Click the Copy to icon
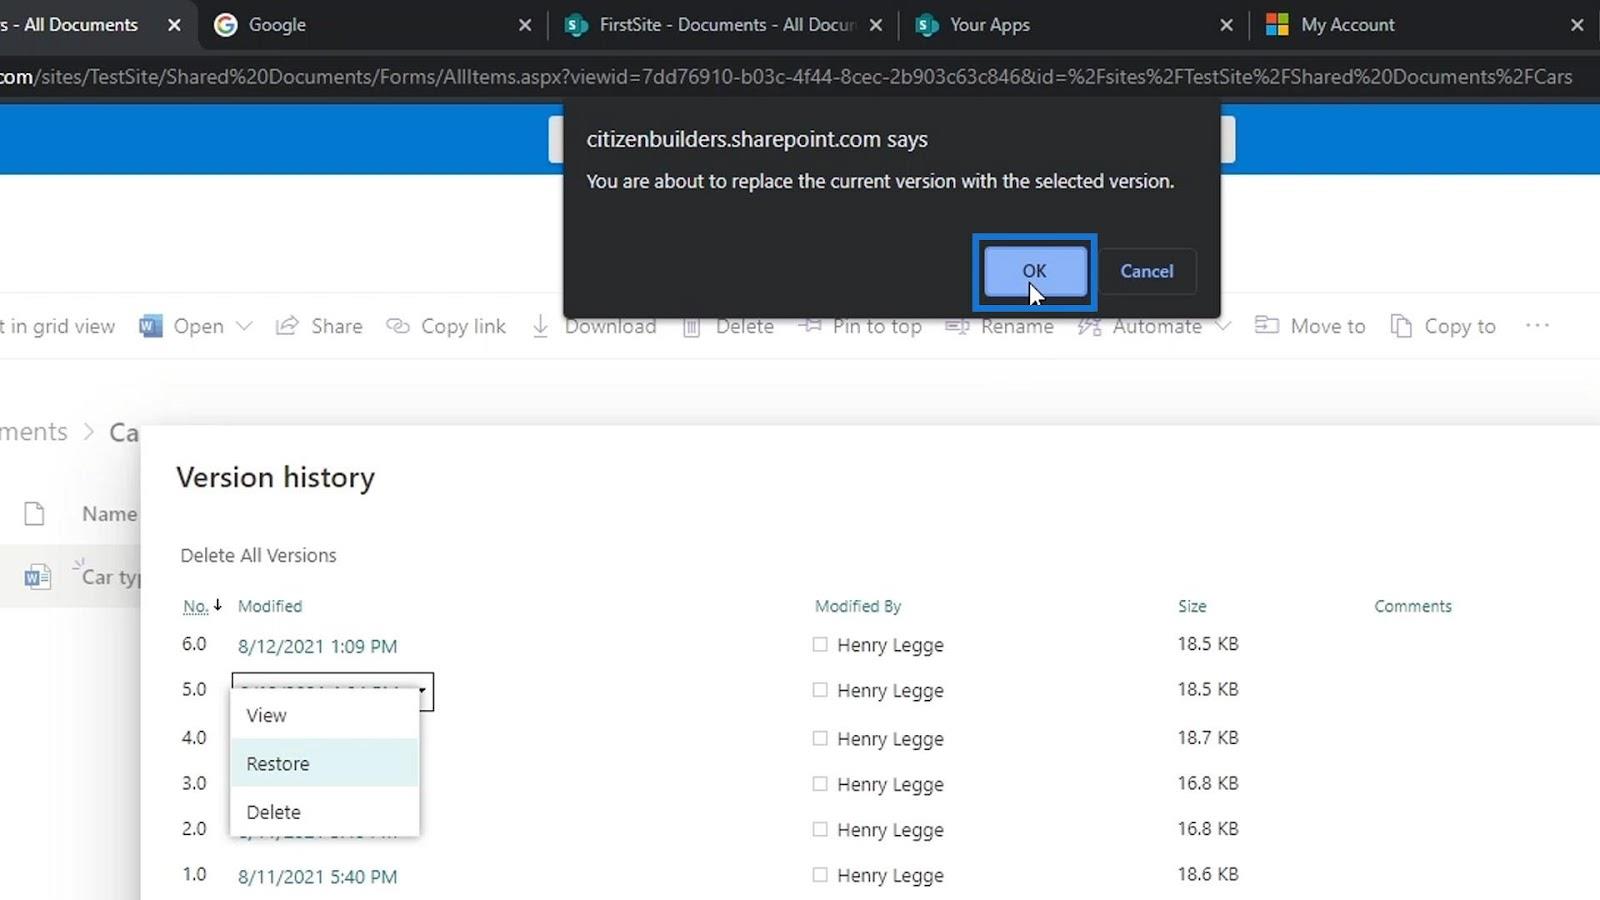The width and height of the screenshot is (1600, 900). click(1401, 326)
